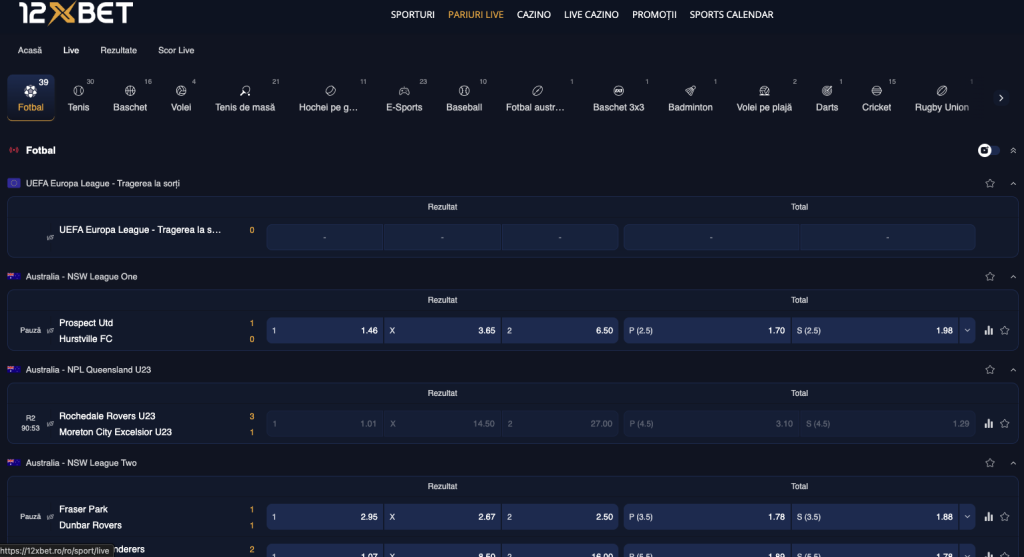Collapse Australia NSW League One section
Image resolution: width=1024 pixels, height=557 pixels.
[1013, 277]
